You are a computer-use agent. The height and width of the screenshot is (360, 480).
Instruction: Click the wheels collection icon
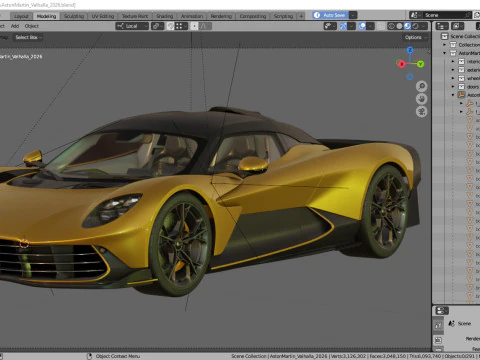pos(461,78)
